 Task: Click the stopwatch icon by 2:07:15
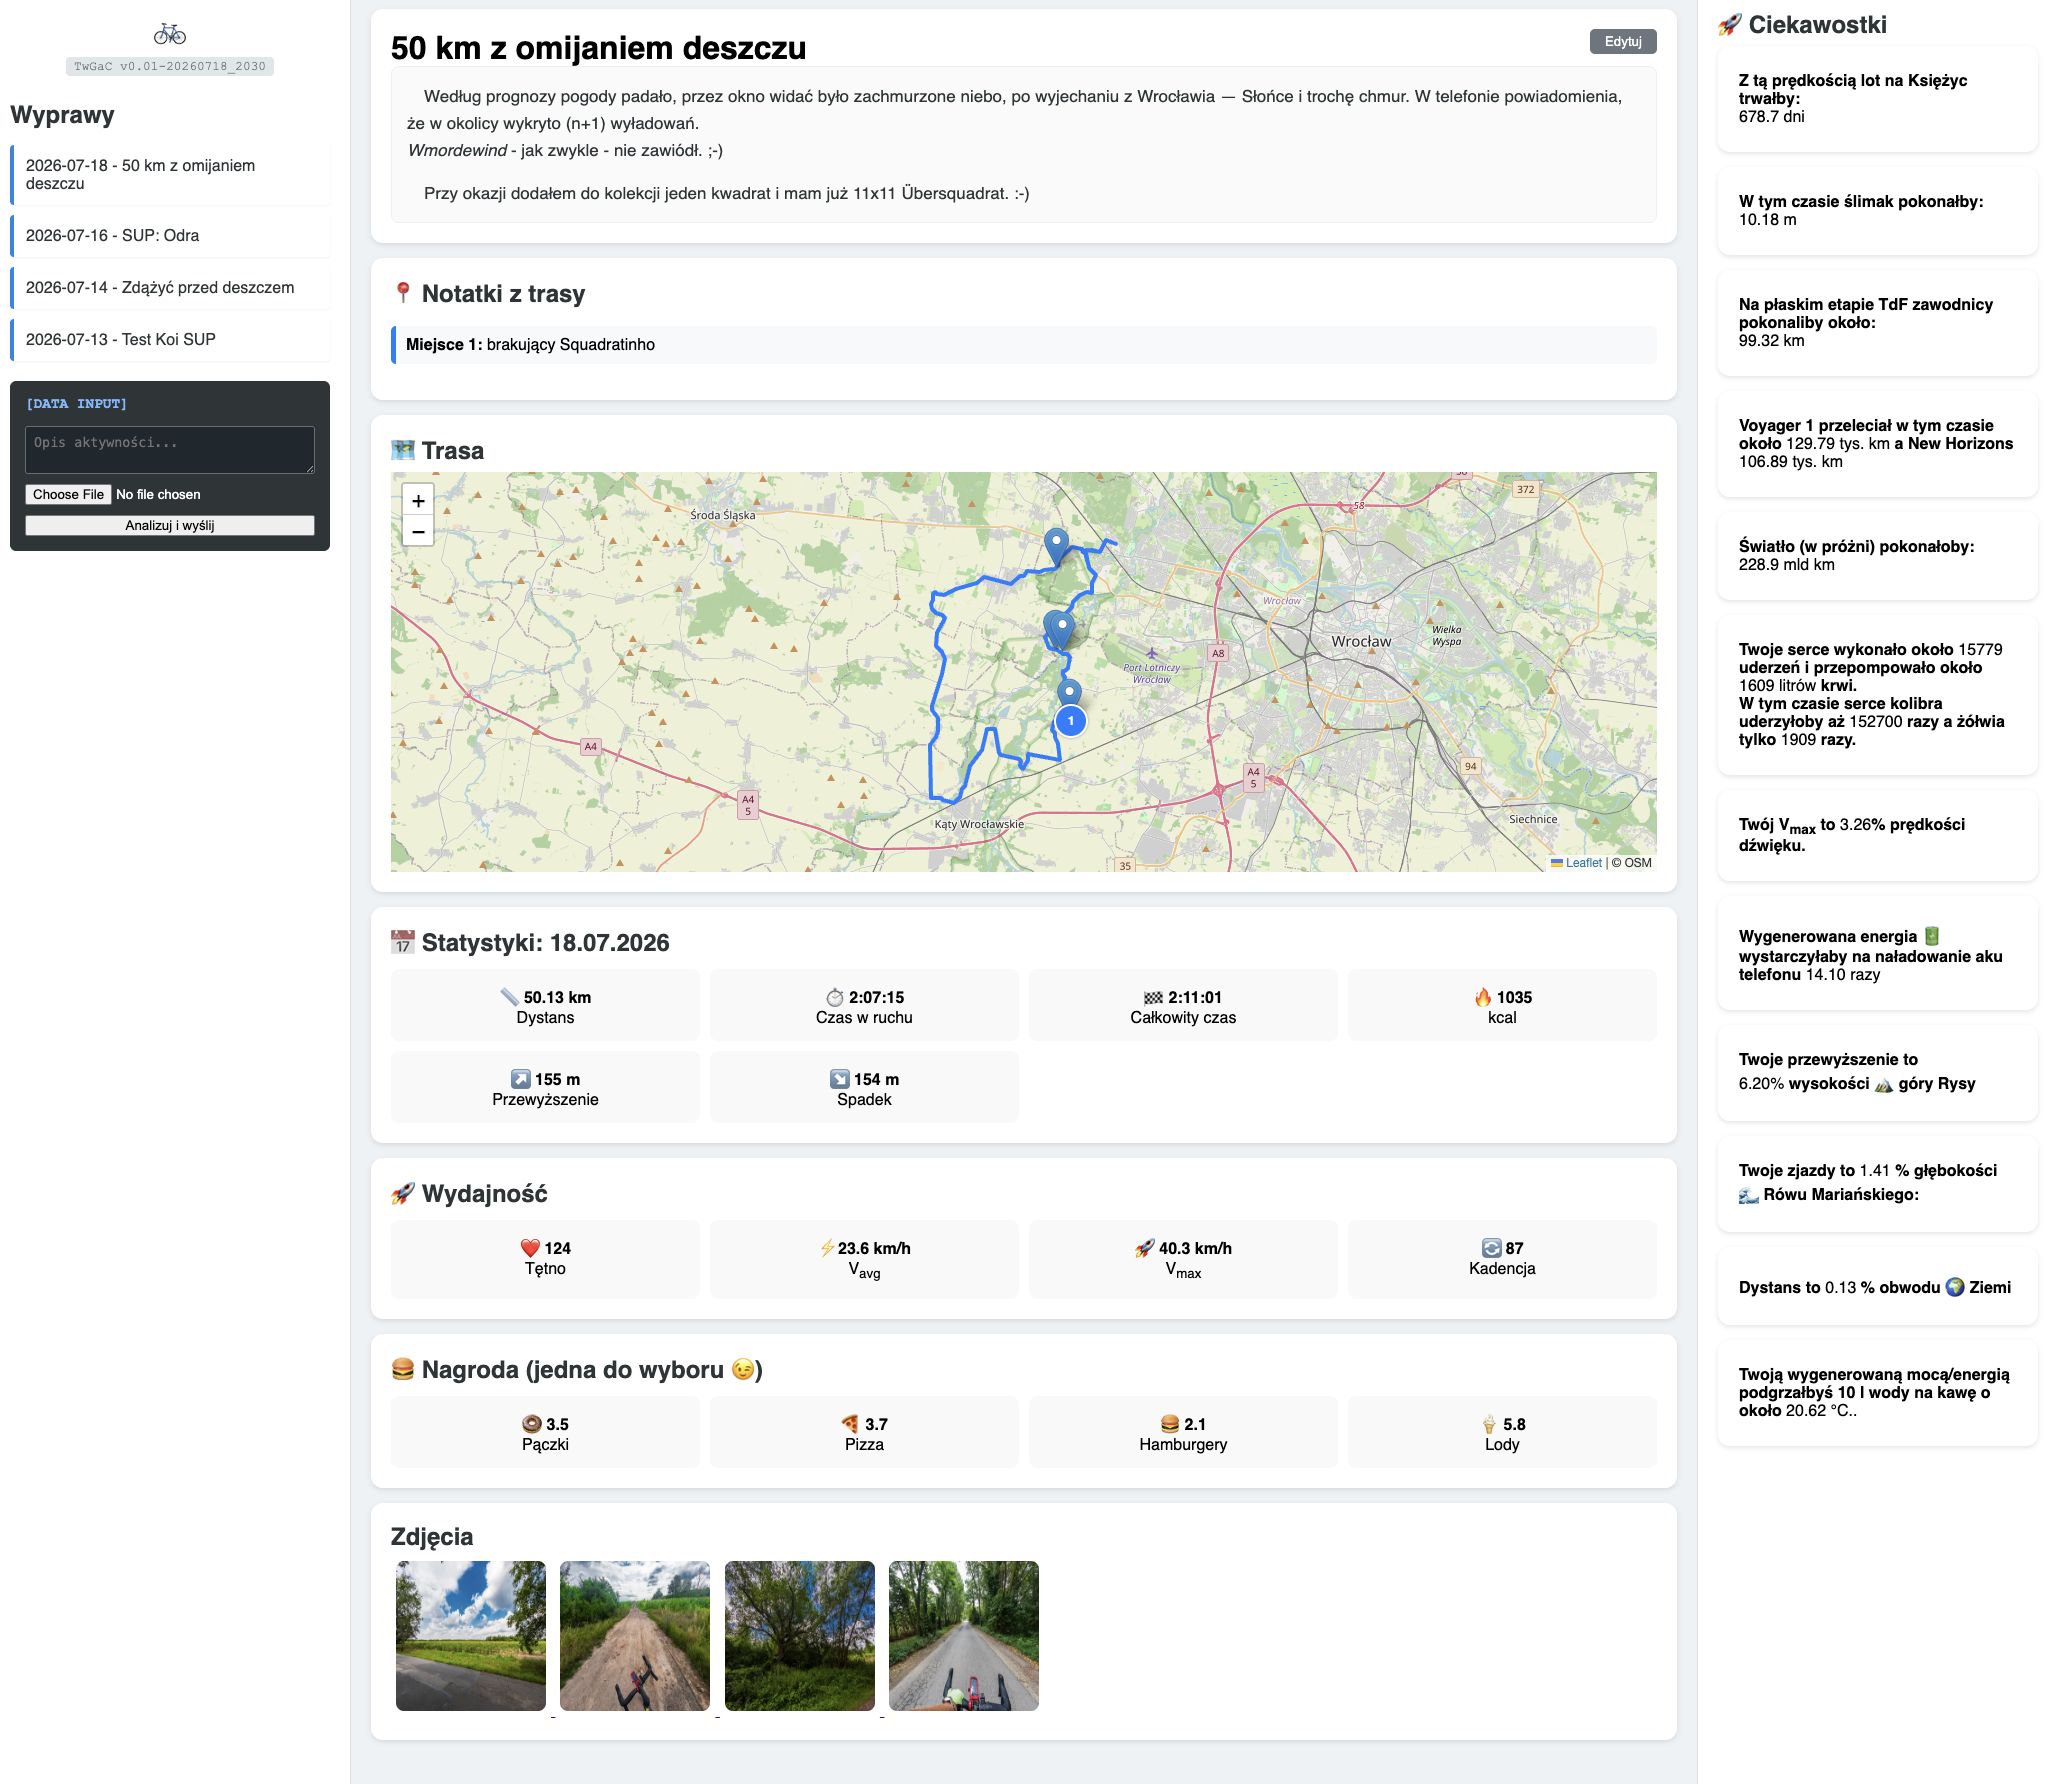[x=835, y=997]
